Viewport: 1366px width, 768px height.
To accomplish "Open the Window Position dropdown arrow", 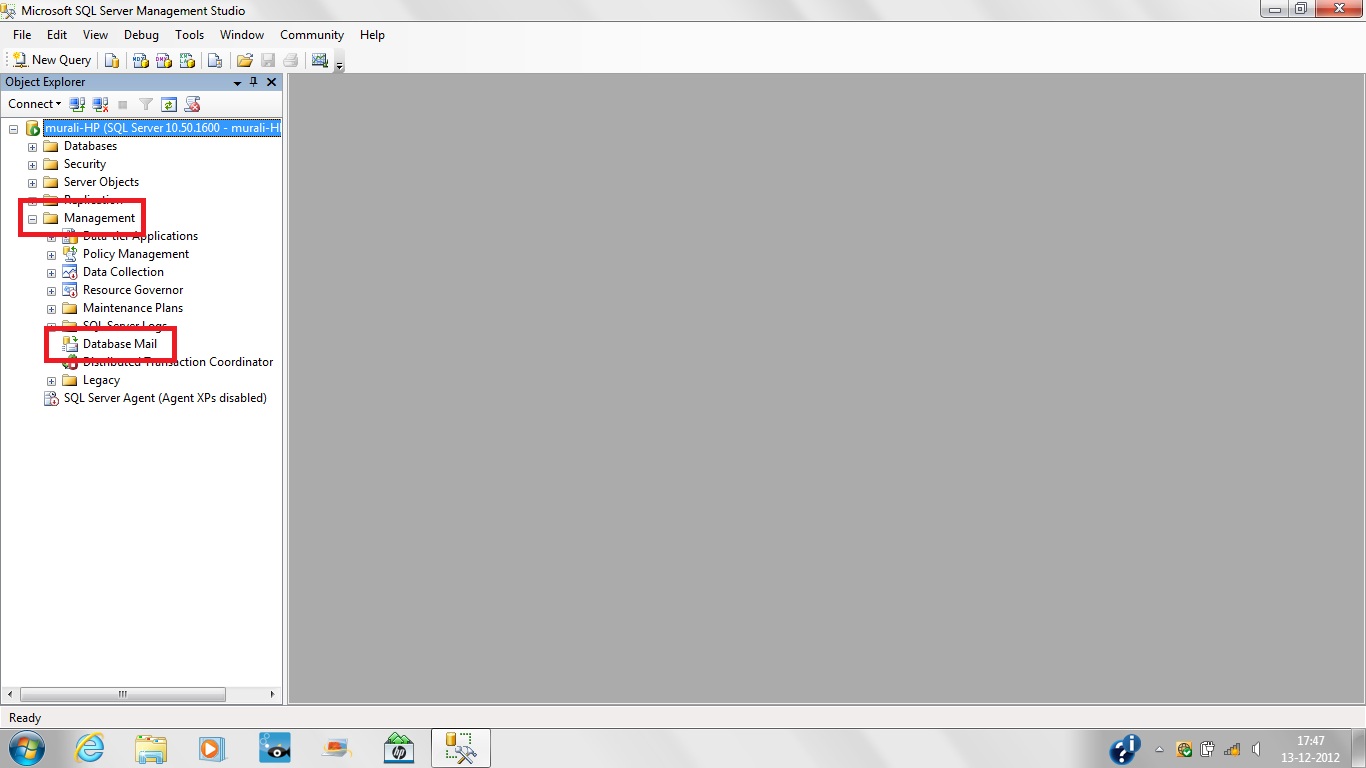I will 238,82.
